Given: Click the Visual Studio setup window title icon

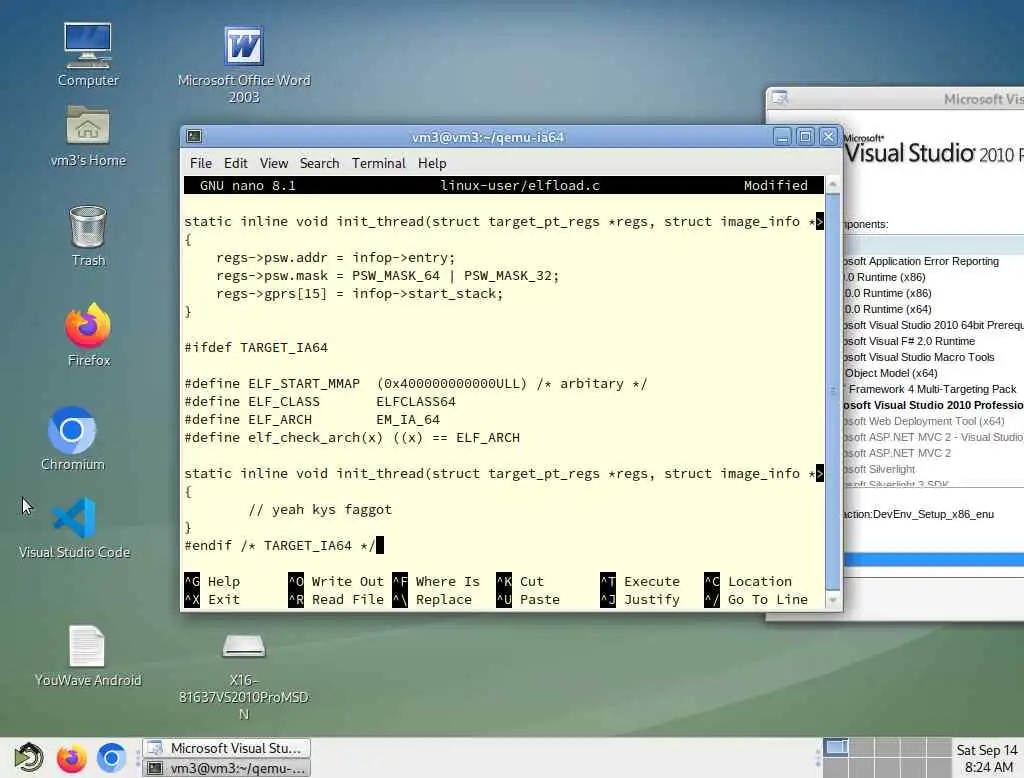Looking at the screenshot, I should [780, 98].
